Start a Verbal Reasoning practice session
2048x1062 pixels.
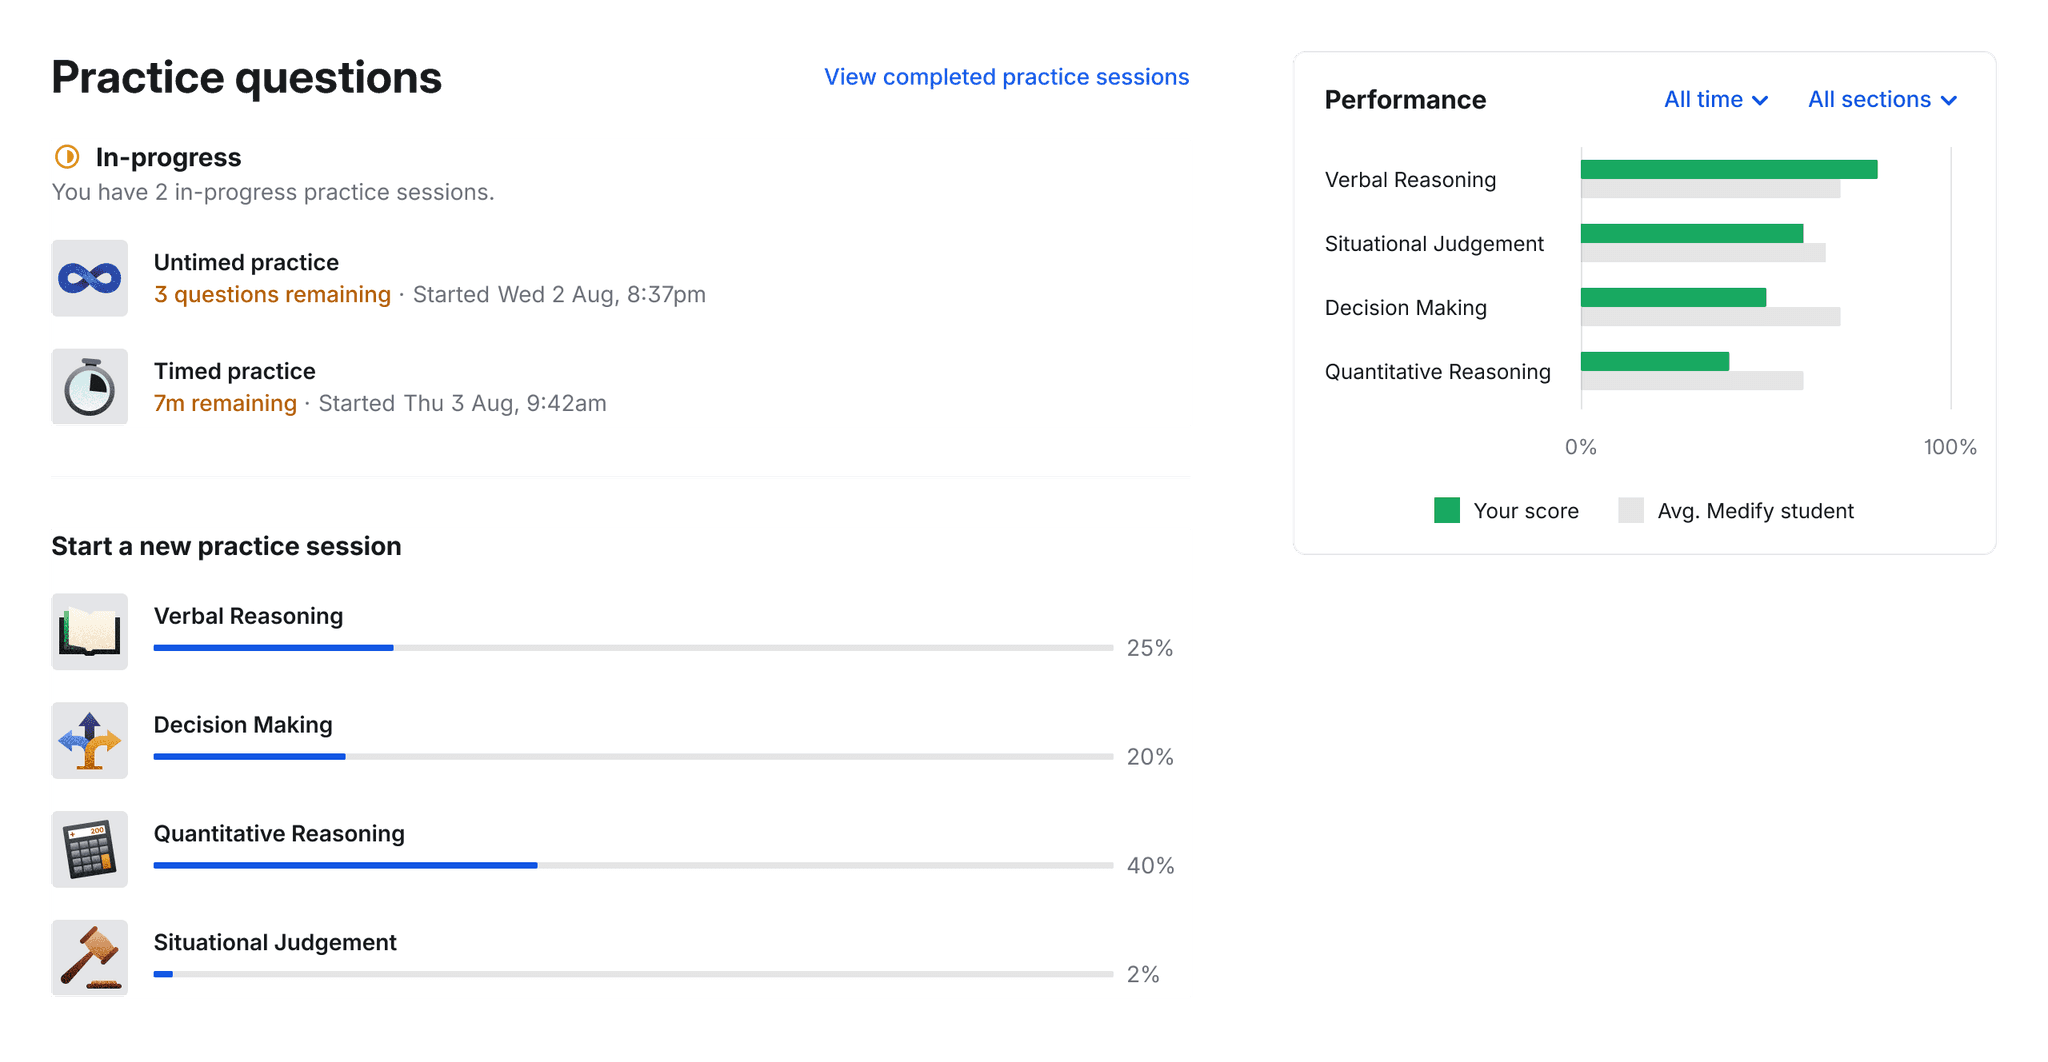tap(248, 616)
